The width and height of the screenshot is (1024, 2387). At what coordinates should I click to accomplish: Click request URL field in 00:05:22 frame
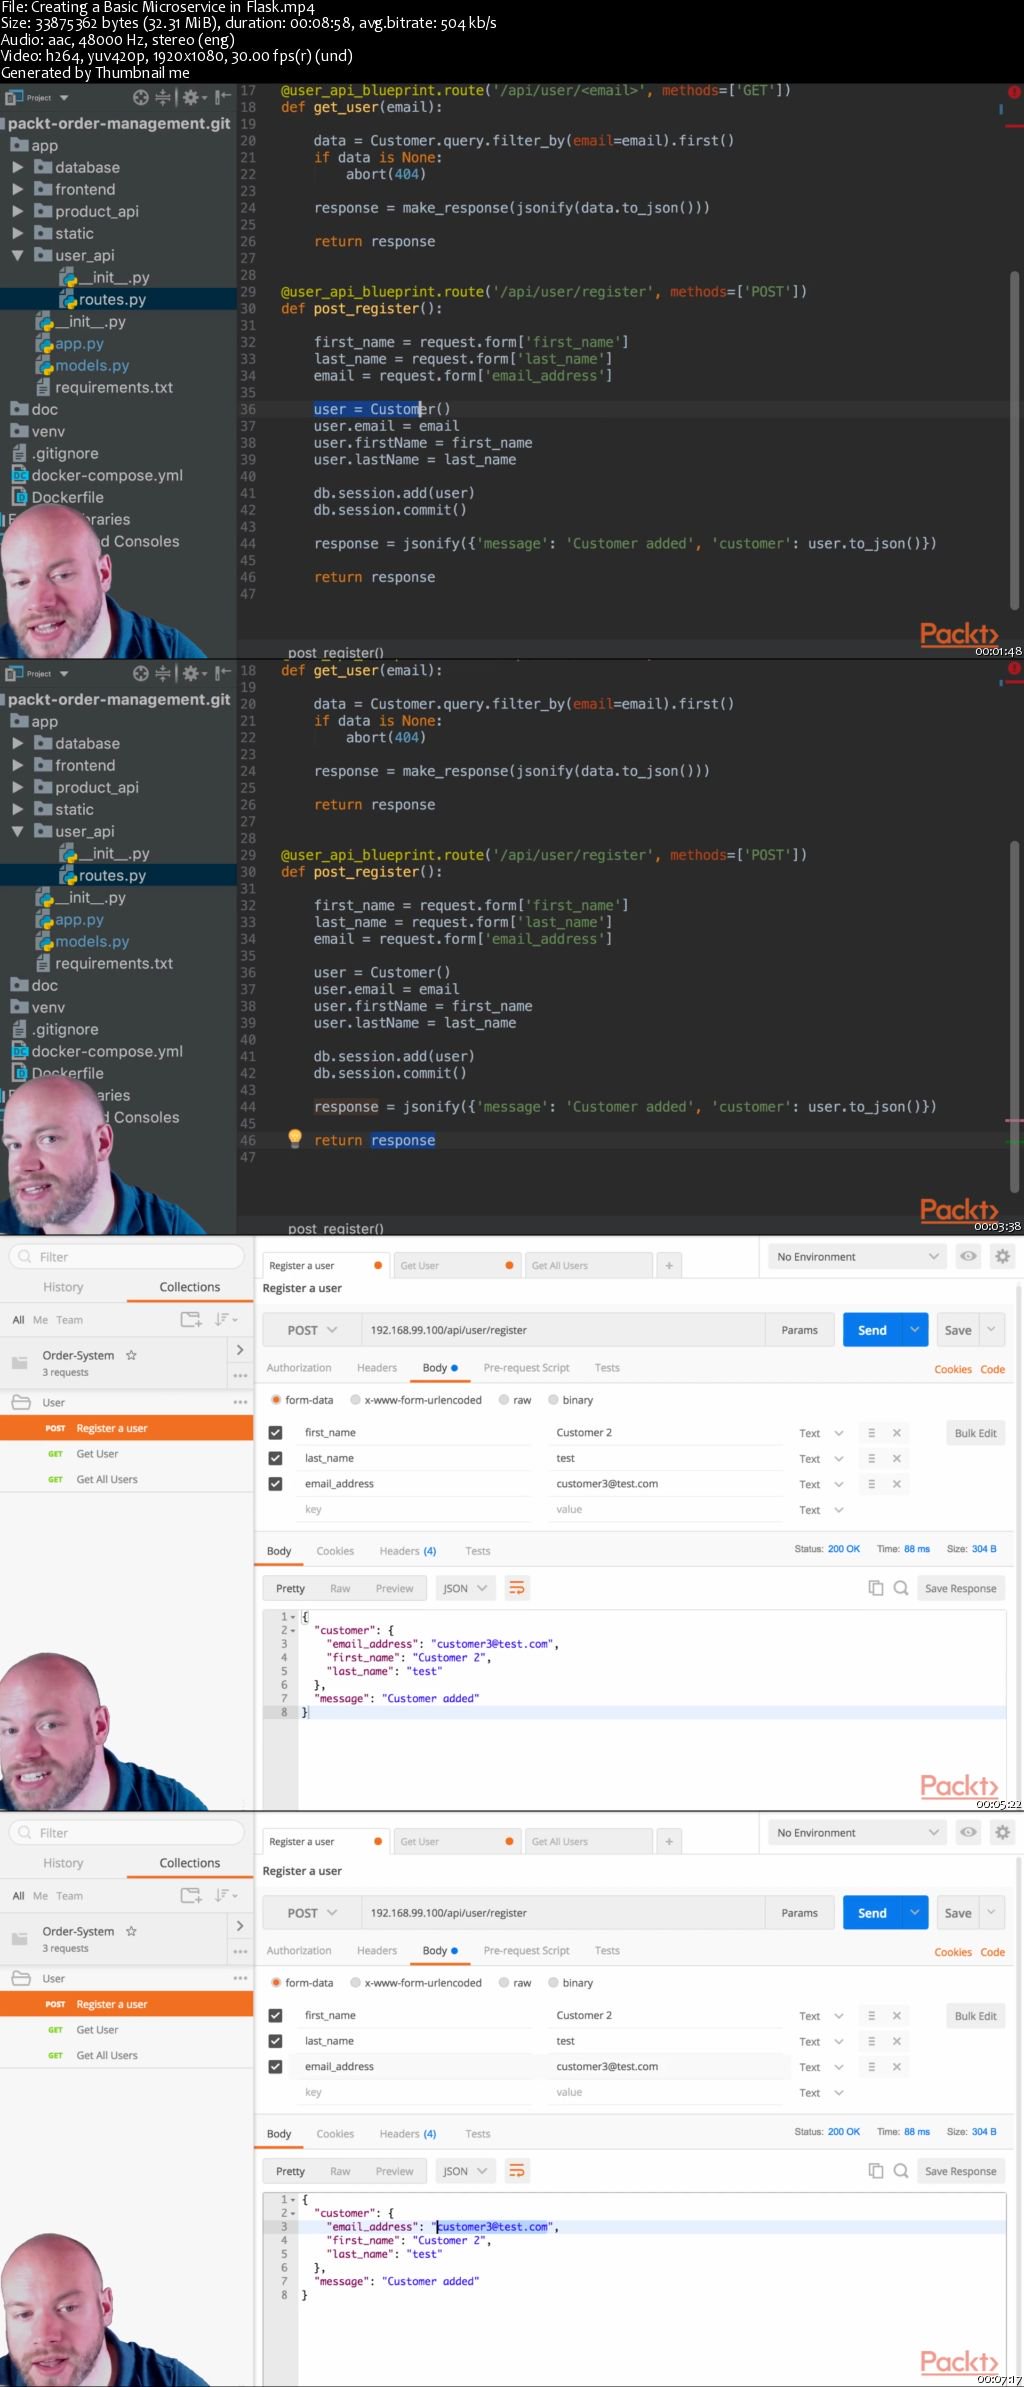563,1330
